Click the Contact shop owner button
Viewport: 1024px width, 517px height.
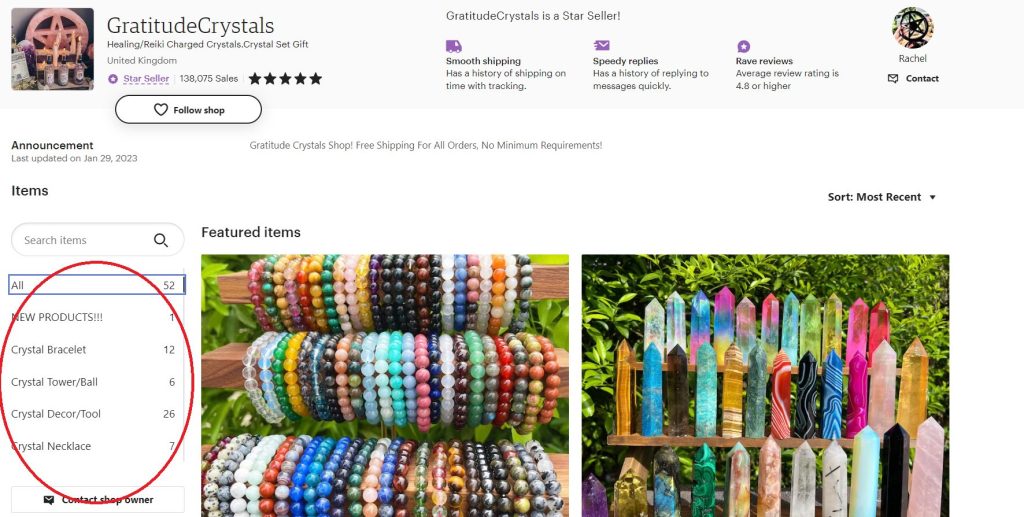pos(98,500)
